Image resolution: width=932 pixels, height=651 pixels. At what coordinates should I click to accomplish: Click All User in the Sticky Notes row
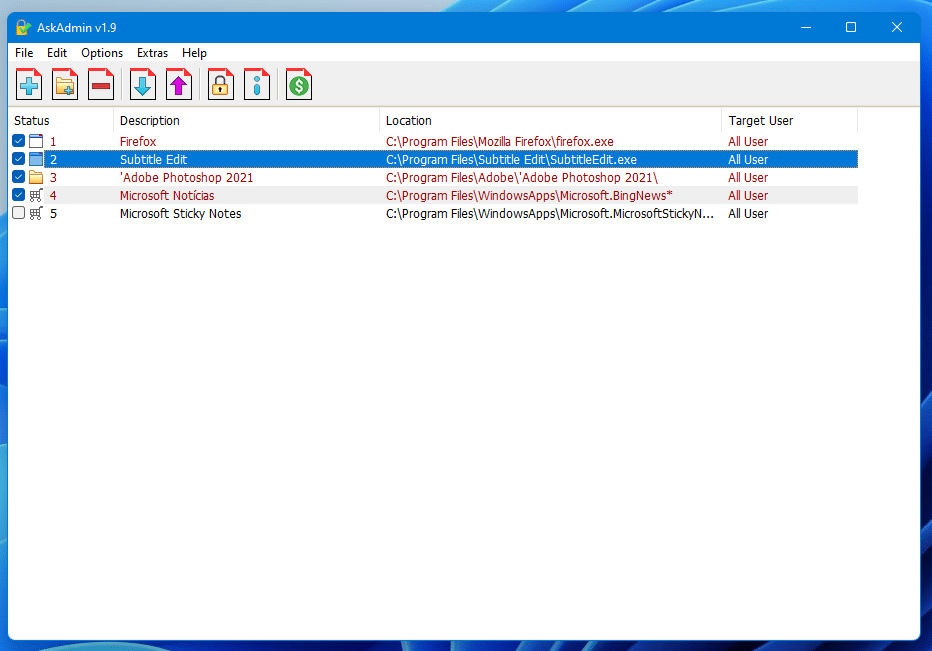748,213
